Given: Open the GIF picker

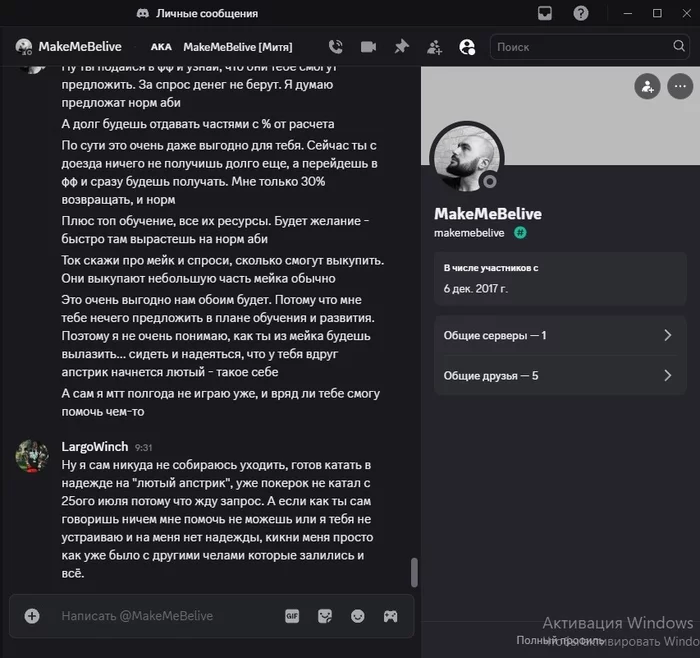Looking at the screenshot, I should 292,616.
